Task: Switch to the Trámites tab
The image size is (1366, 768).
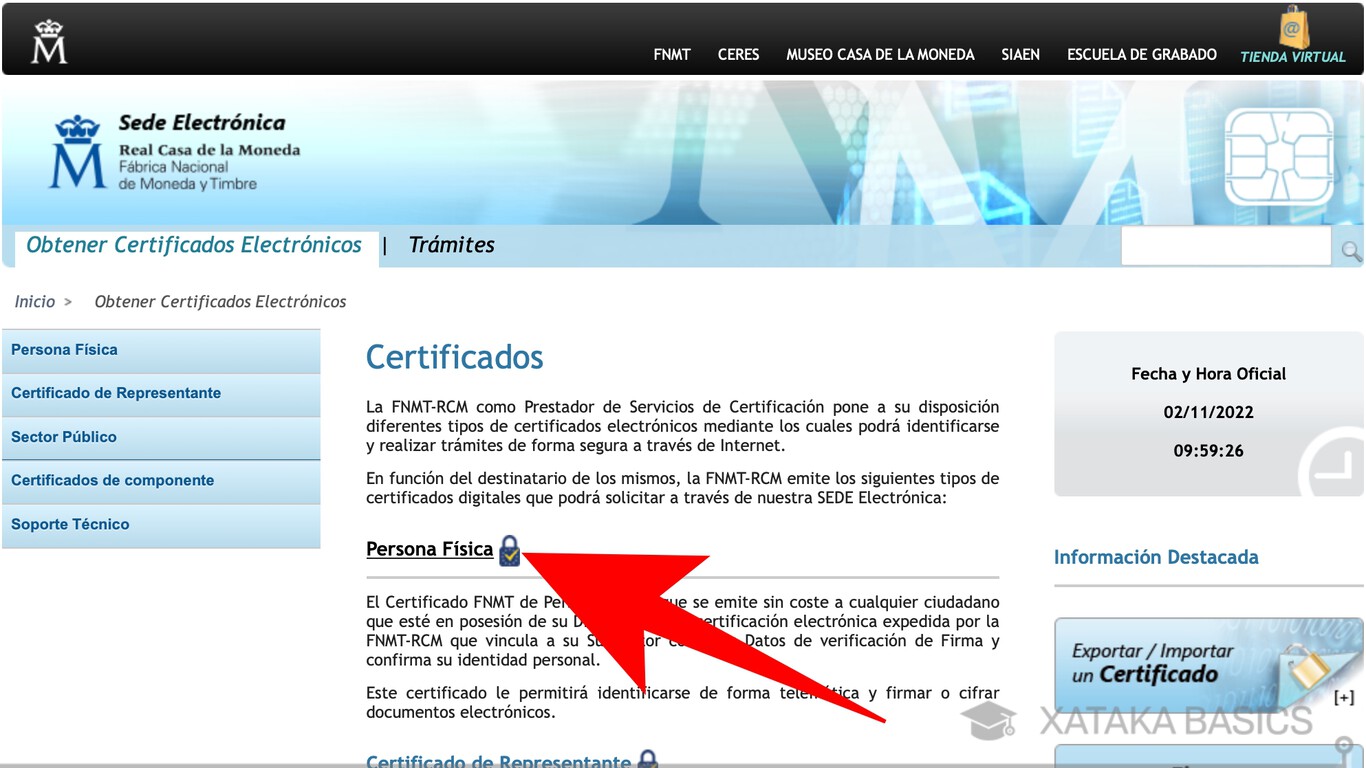Action: pyautogui.click(x=451, y=244)
